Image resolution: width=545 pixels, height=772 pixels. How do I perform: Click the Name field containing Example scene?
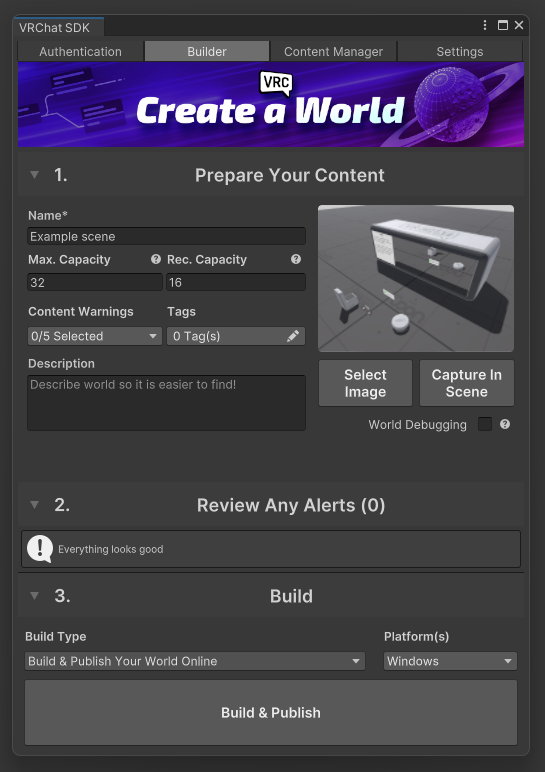[x=166, y=236]
